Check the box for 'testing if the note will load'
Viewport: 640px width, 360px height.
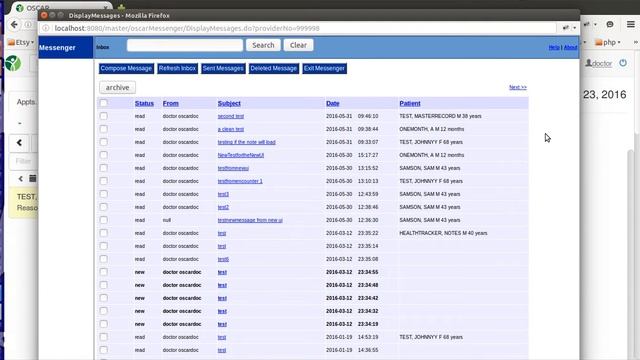point(104,142)
